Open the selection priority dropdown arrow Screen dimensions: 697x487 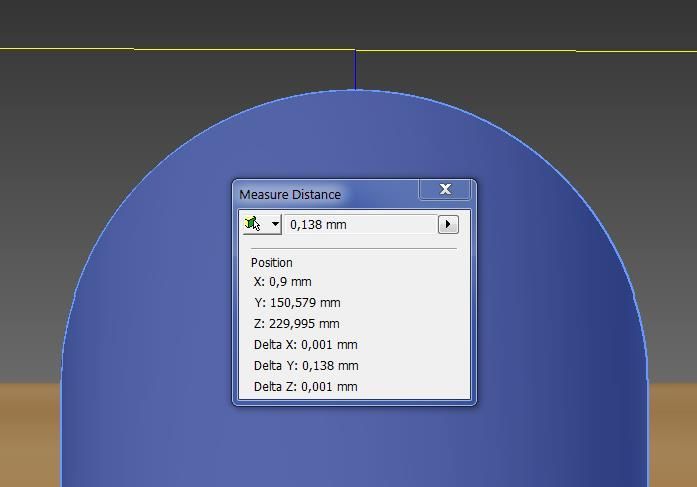click(x=274, y=224)
